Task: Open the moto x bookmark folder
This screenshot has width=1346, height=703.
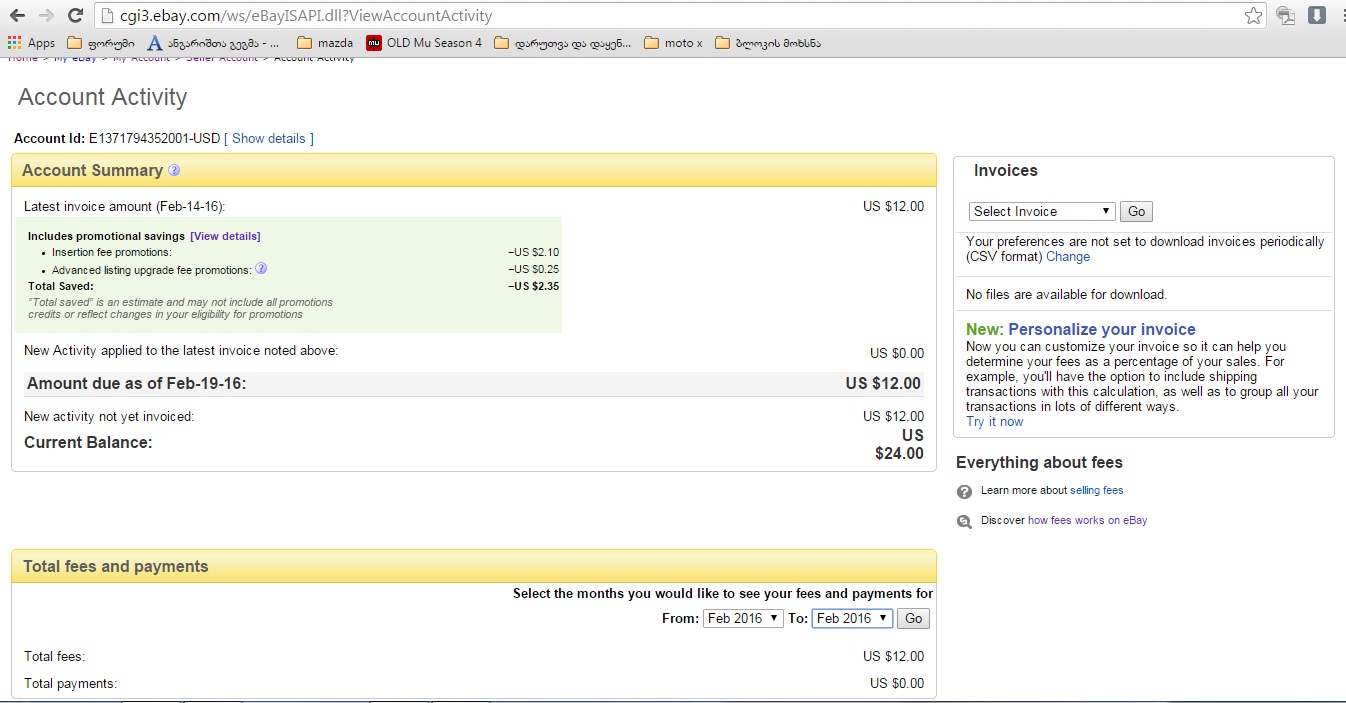Action: pos(673,43)
